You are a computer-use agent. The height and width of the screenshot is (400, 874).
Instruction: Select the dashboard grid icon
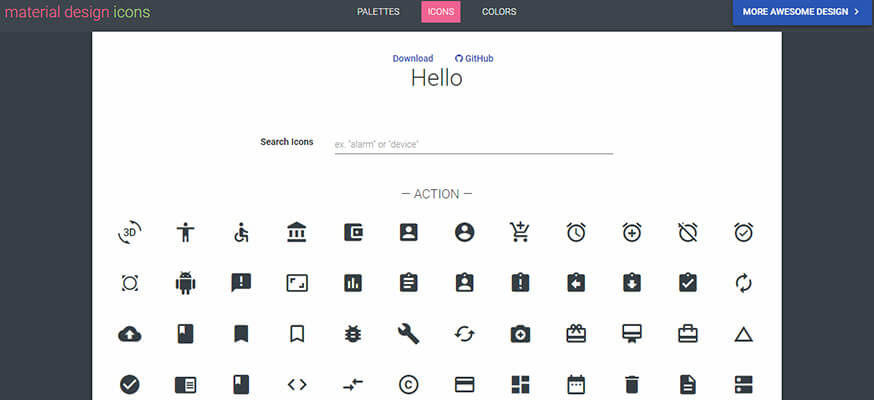pos(520,384)
